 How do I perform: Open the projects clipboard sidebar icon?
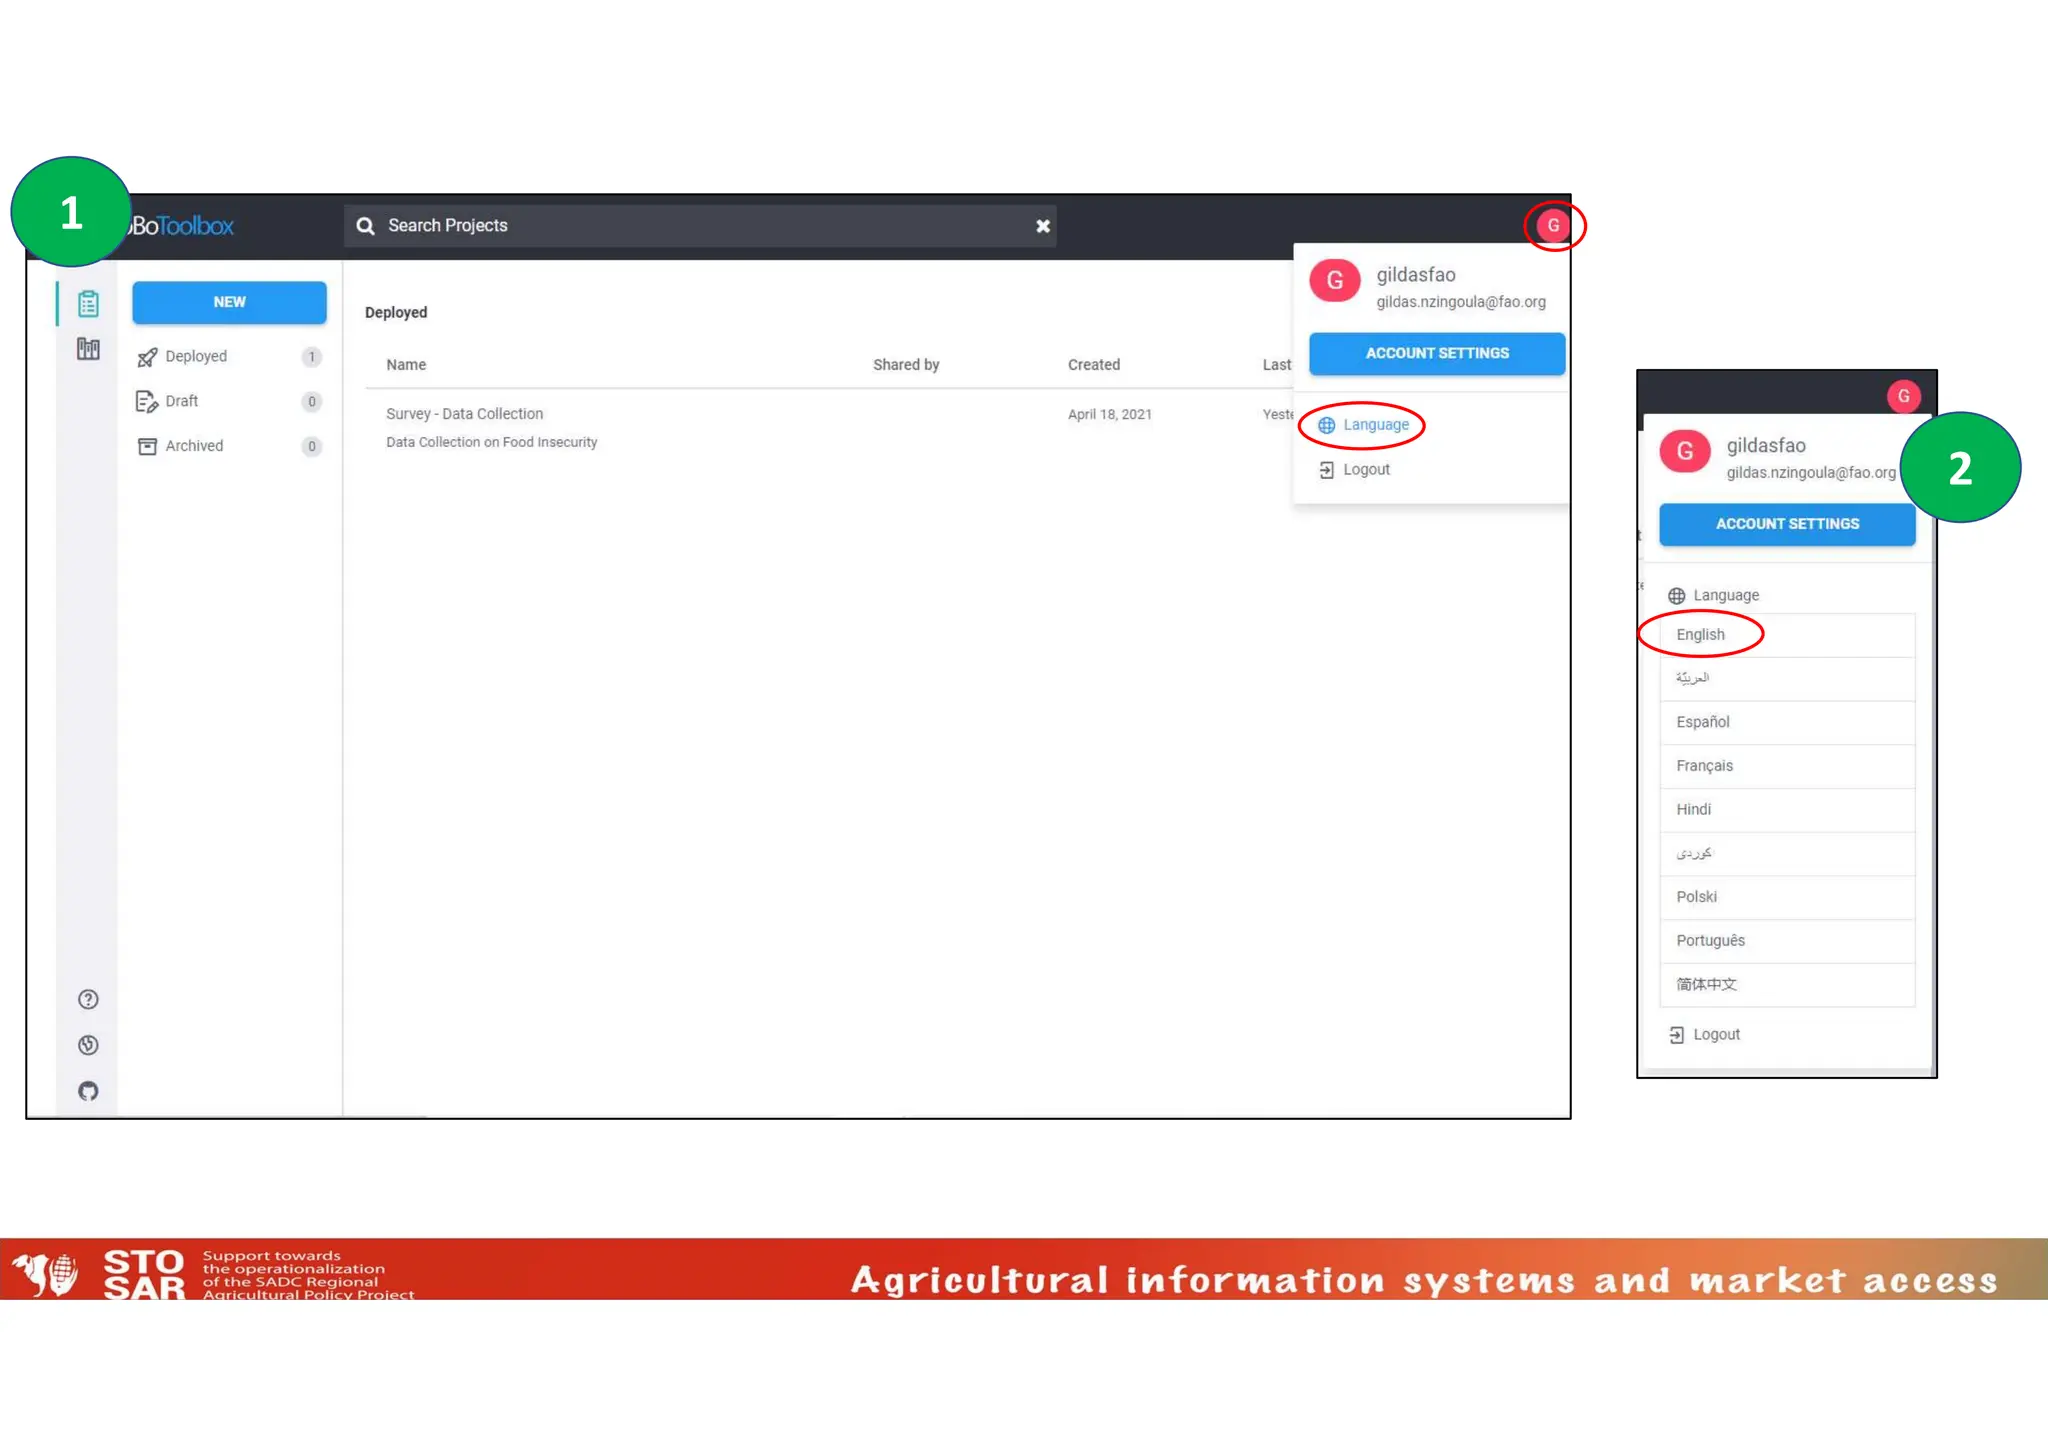[88, 303]
